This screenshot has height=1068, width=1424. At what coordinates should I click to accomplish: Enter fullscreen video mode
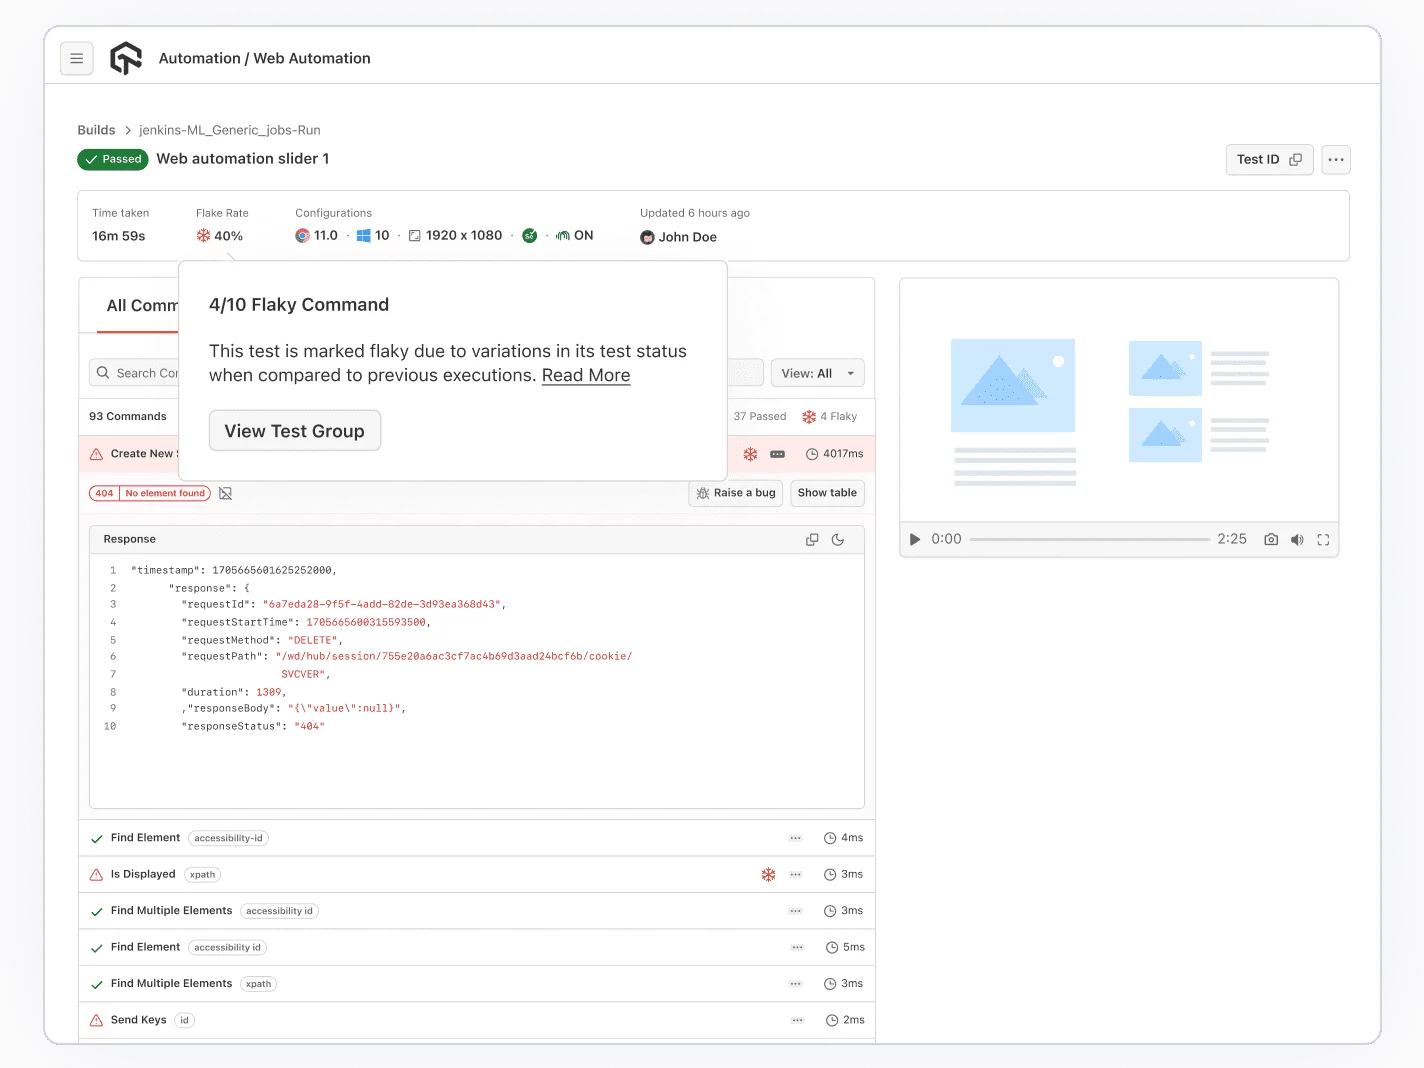click(1323, 540)
